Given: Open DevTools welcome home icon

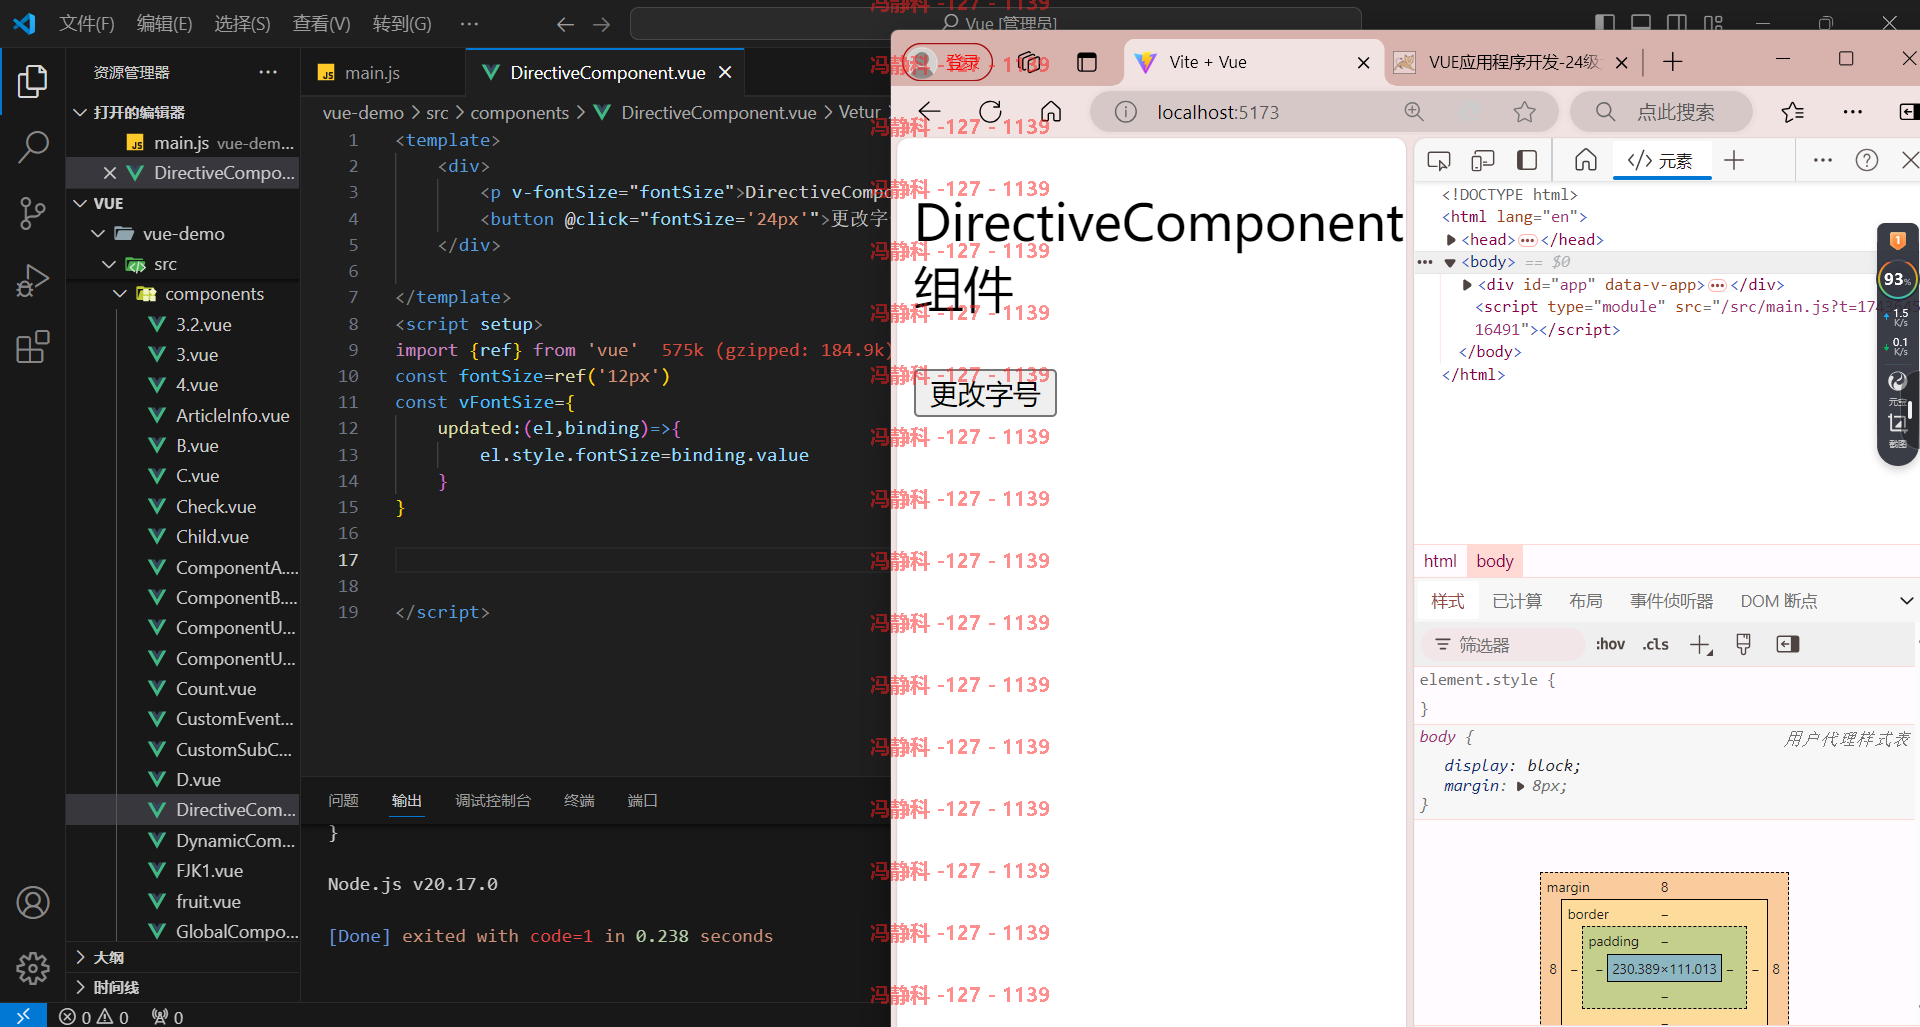Looking at the screenshot, I should point(1586,160).
